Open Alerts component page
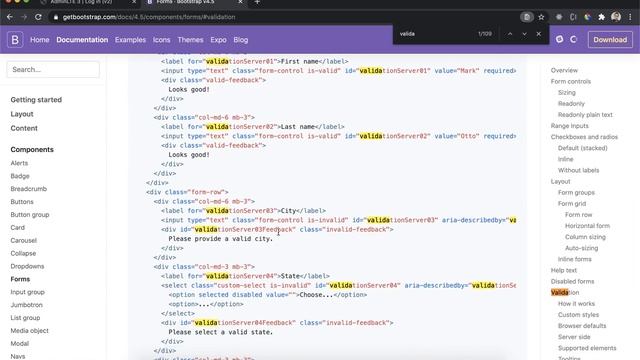Screen dimensions: 640x360 click(x=19, y=163)
